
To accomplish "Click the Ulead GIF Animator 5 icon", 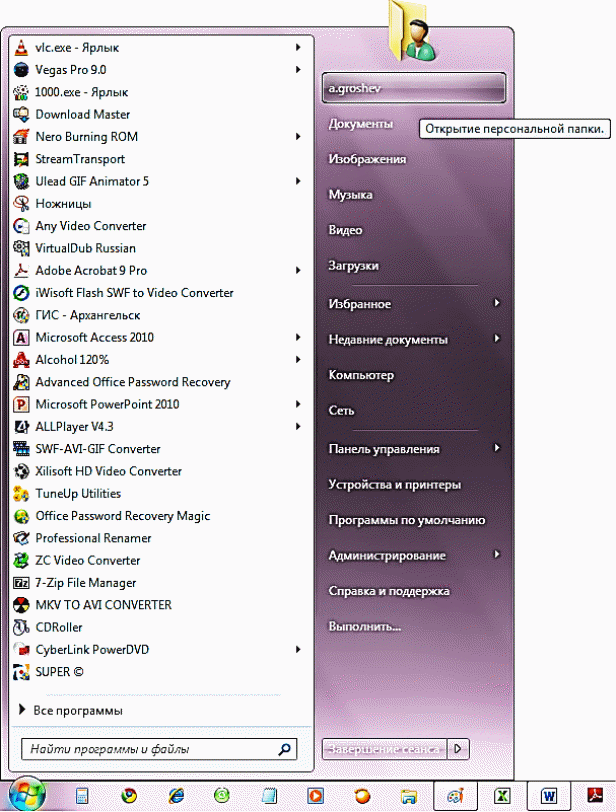I will tap(21, 181).
